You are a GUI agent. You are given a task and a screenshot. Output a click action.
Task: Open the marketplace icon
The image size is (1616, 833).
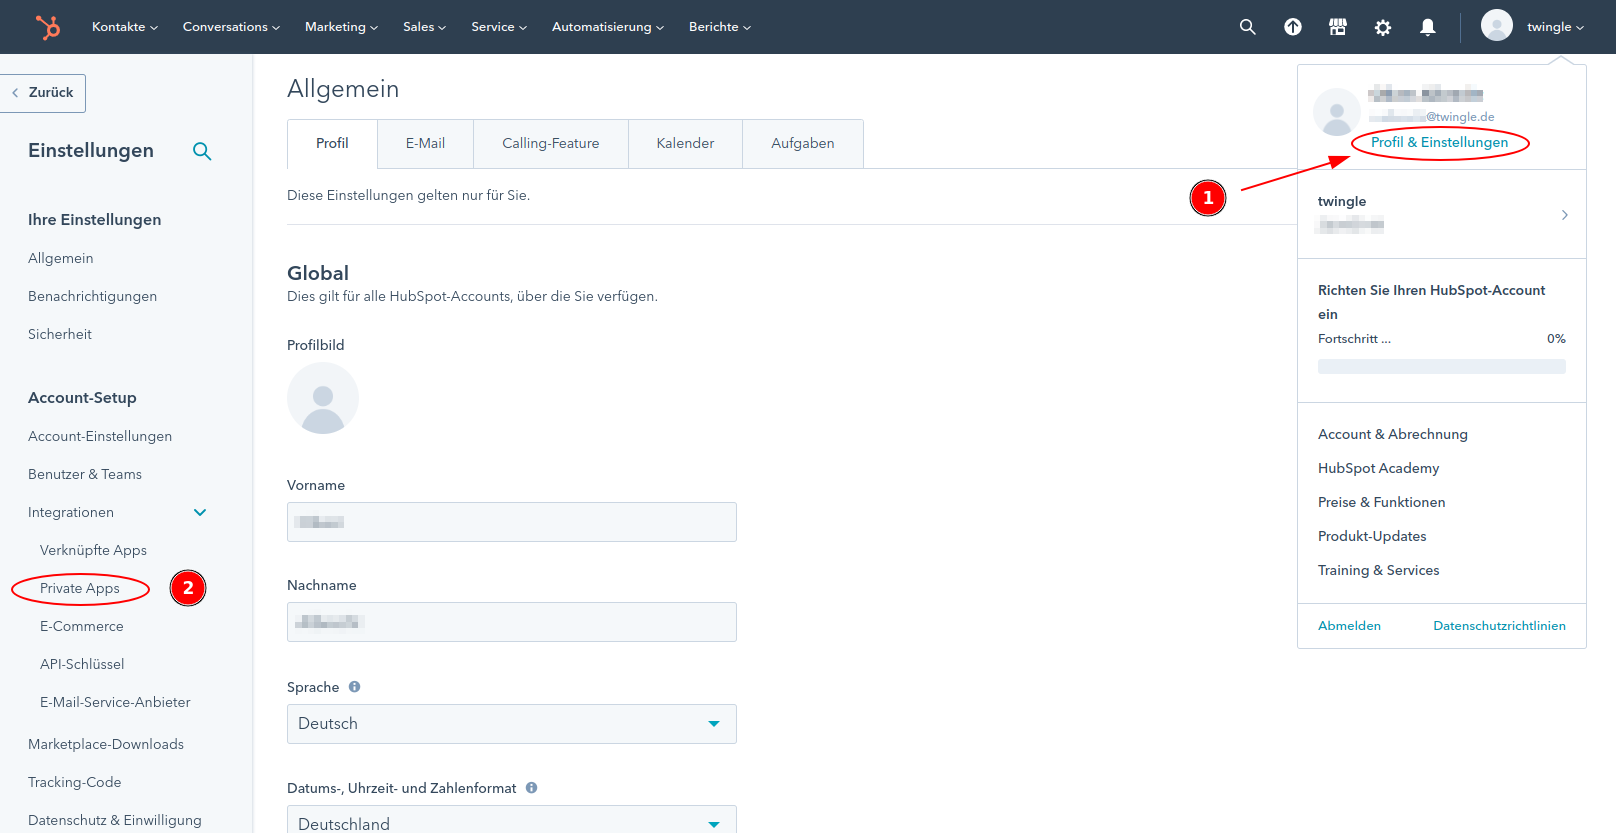point(1338,27)
